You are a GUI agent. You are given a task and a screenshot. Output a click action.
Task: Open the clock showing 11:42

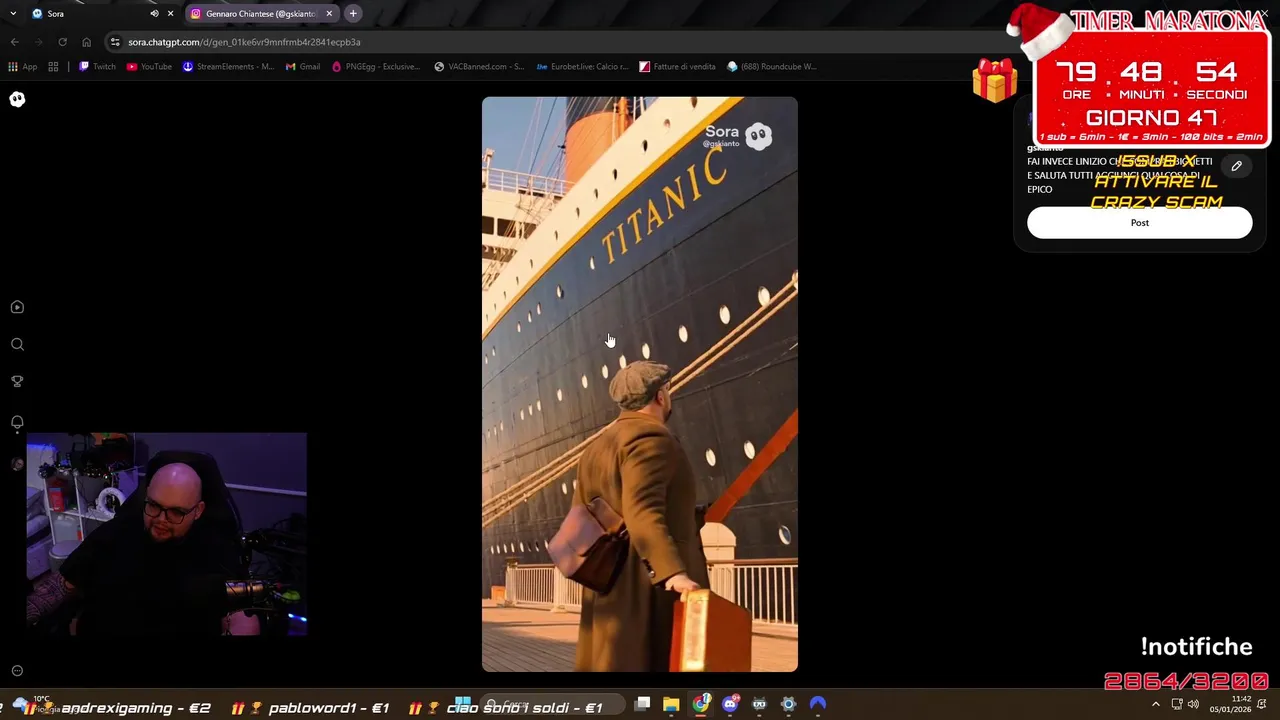pyautogui.click(x=1230, y=704)
